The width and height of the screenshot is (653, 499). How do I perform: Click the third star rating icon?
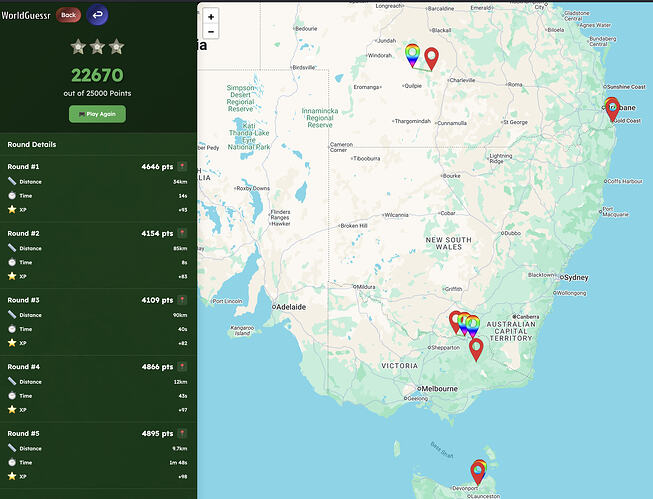[117, 47]
